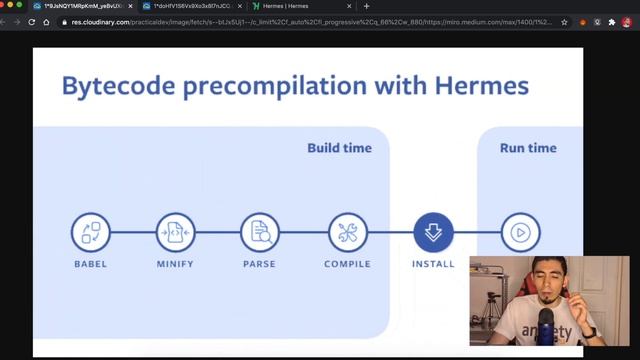The image size is (640, 360).
Task: Click the Run time heading
Action: pyautogui.click(x=528, y=148)
